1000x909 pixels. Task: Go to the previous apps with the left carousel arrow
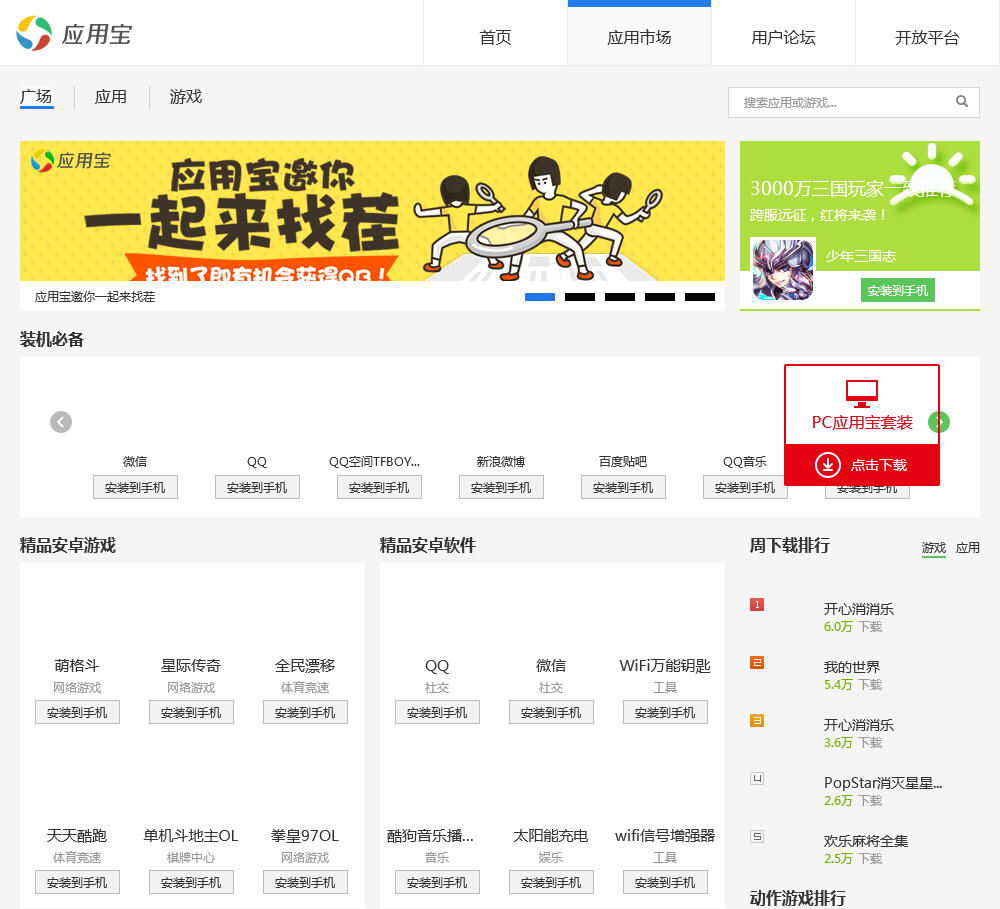pos(61,422)
